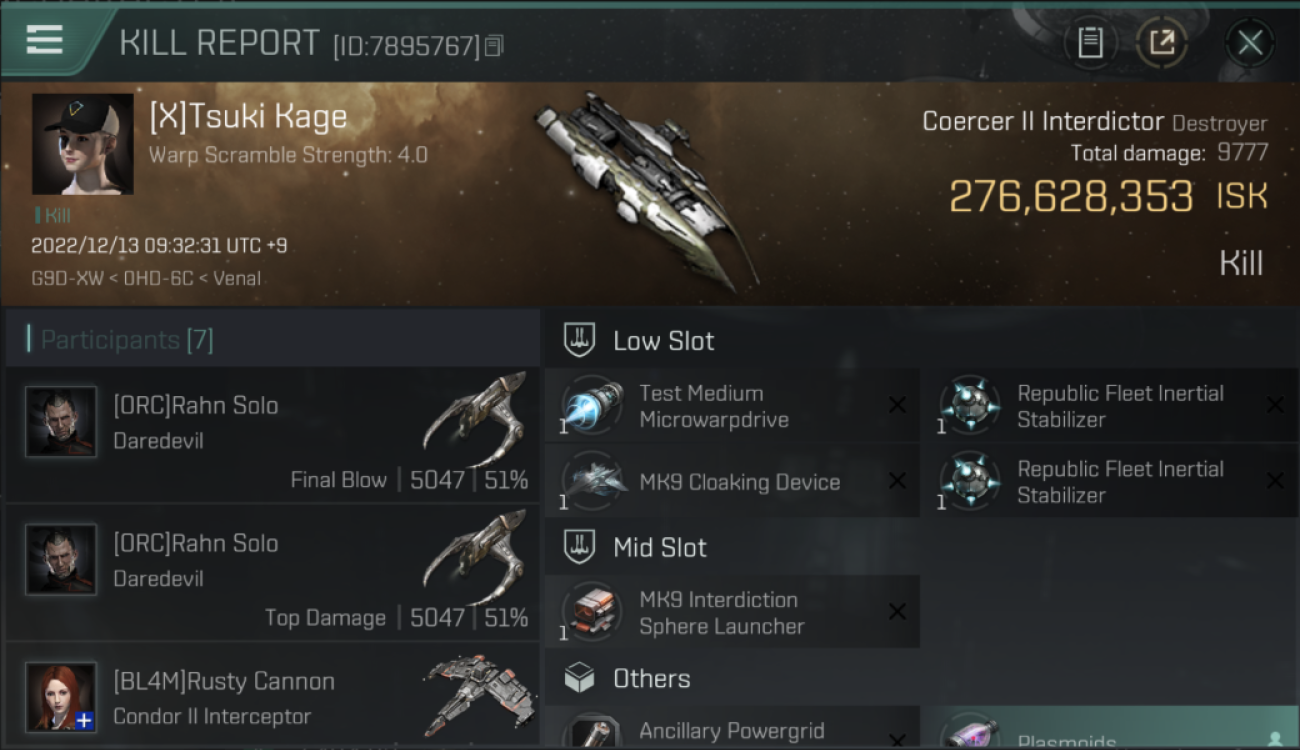
Task: Tap the Ancillary Powergrid item icon
Action: [x=592, y=732]
